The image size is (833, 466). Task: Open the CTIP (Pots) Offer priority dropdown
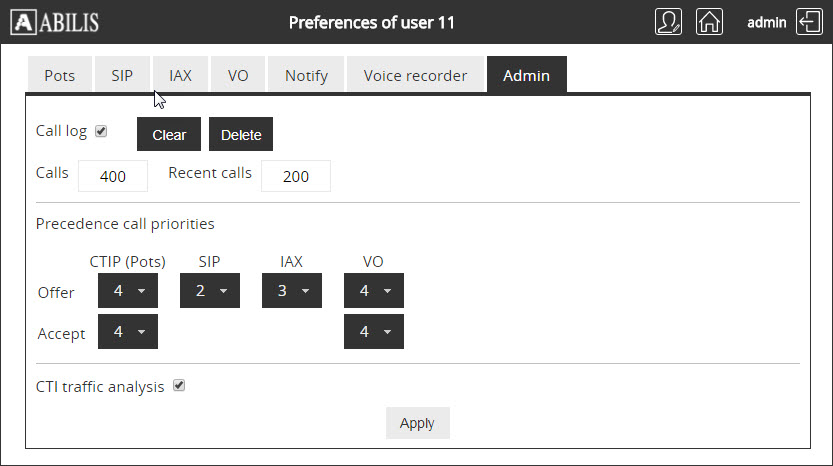click(128, 291)
